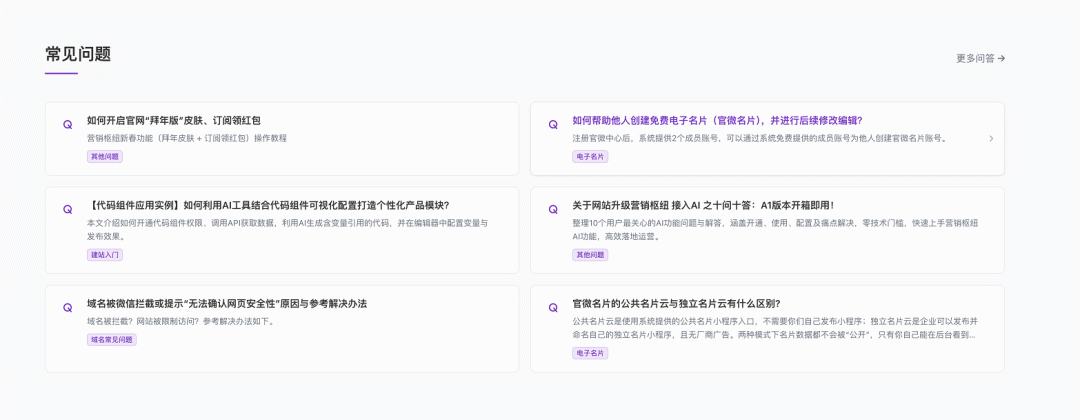Select 电子名片 tag under 创建免费电子名片 question

pos(590,157)
